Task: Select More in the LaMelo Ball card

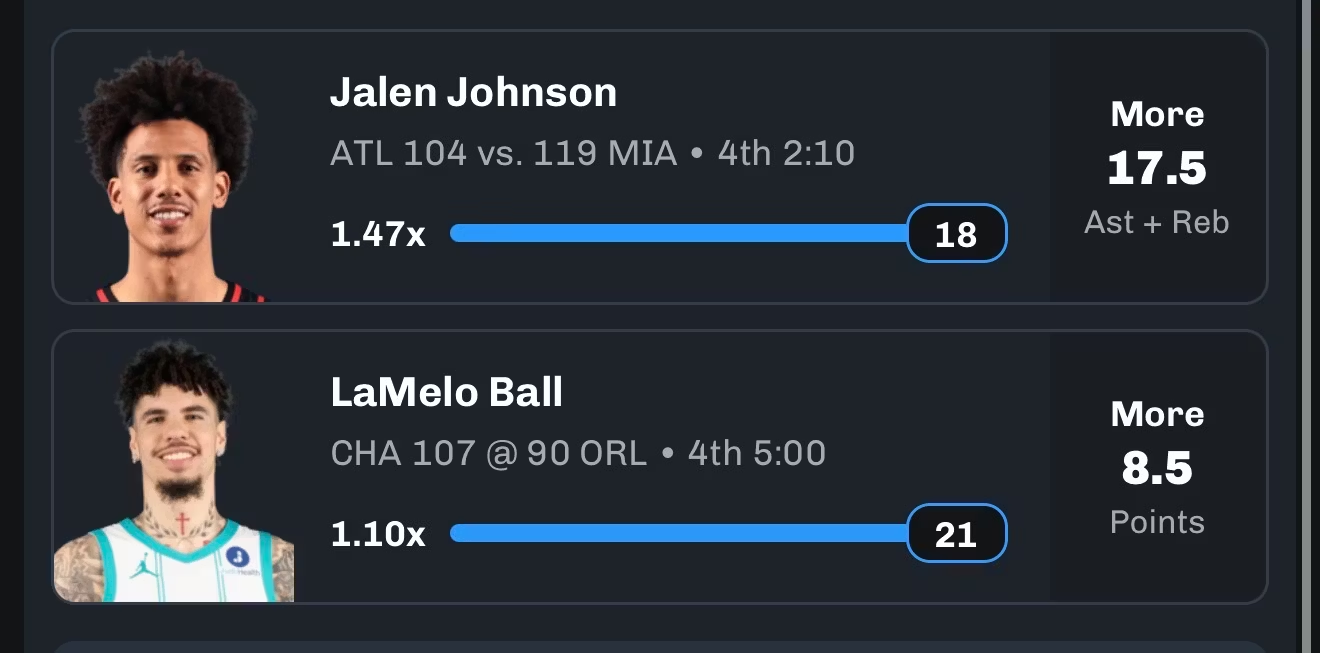Action: point(1157,414)
